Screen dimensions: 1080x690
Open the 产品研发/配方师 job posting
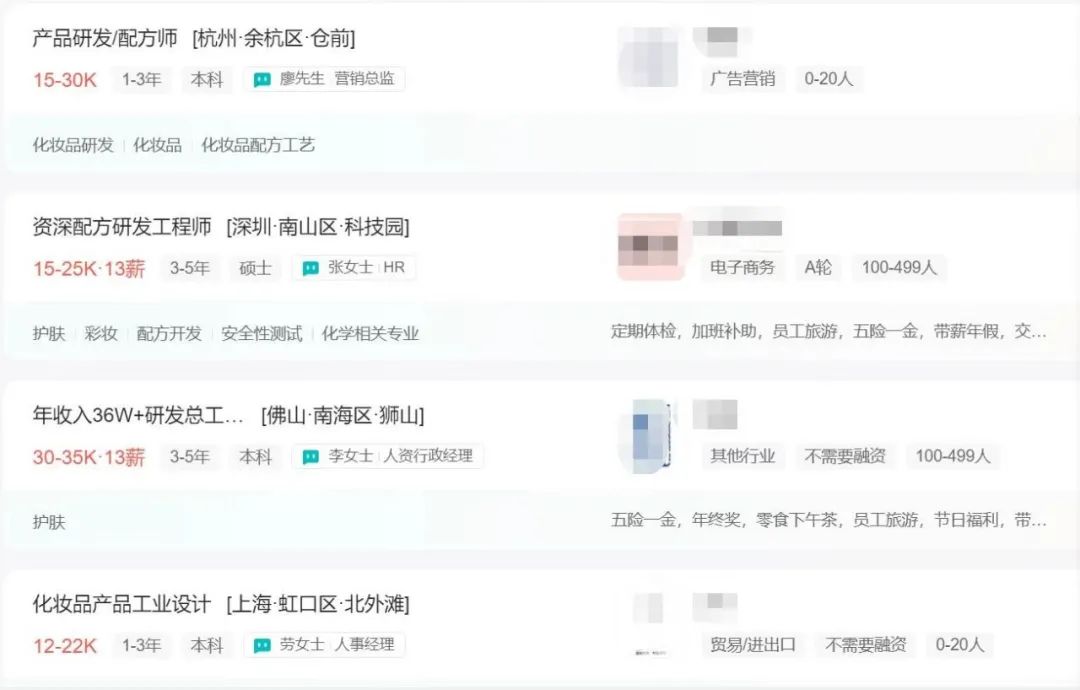(x=105, y=39)
